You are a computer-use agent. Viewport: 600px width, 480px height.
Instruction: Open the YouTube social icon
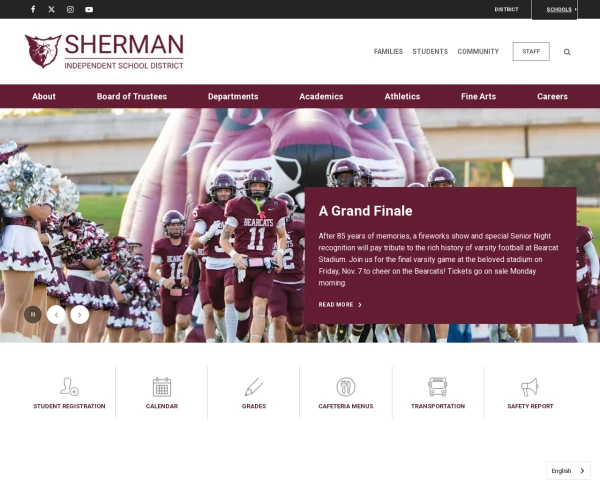89,9
